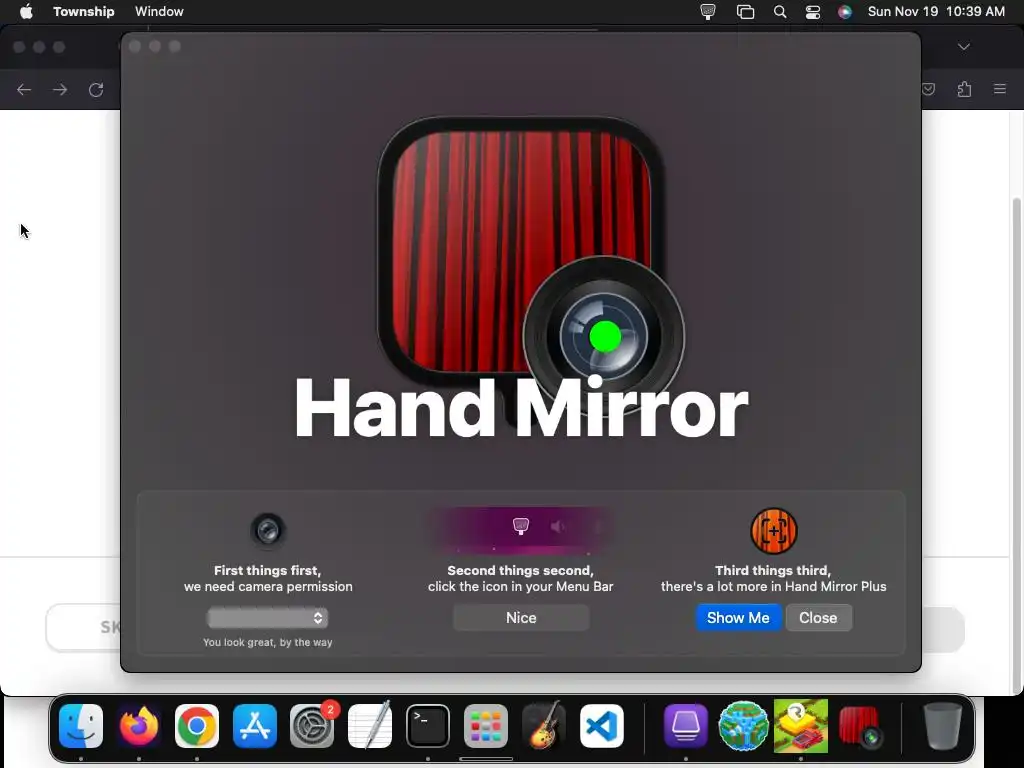Click the Close button for Hand Mirror Plus
Screen dimensions: 1024x768
tap(818, 618)
